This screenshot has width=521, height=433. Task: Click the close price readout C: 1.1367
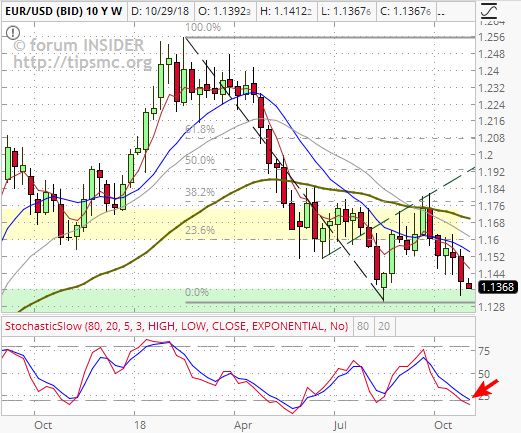[x=405, y=12]
